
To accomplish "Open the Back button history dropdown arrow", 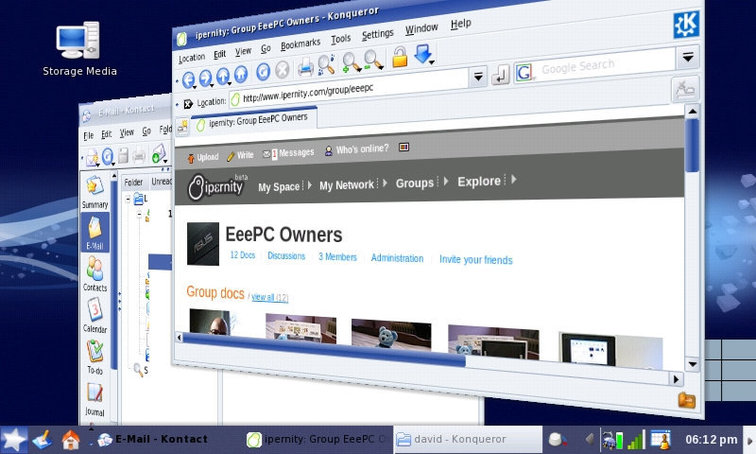I will coord(198,84).
